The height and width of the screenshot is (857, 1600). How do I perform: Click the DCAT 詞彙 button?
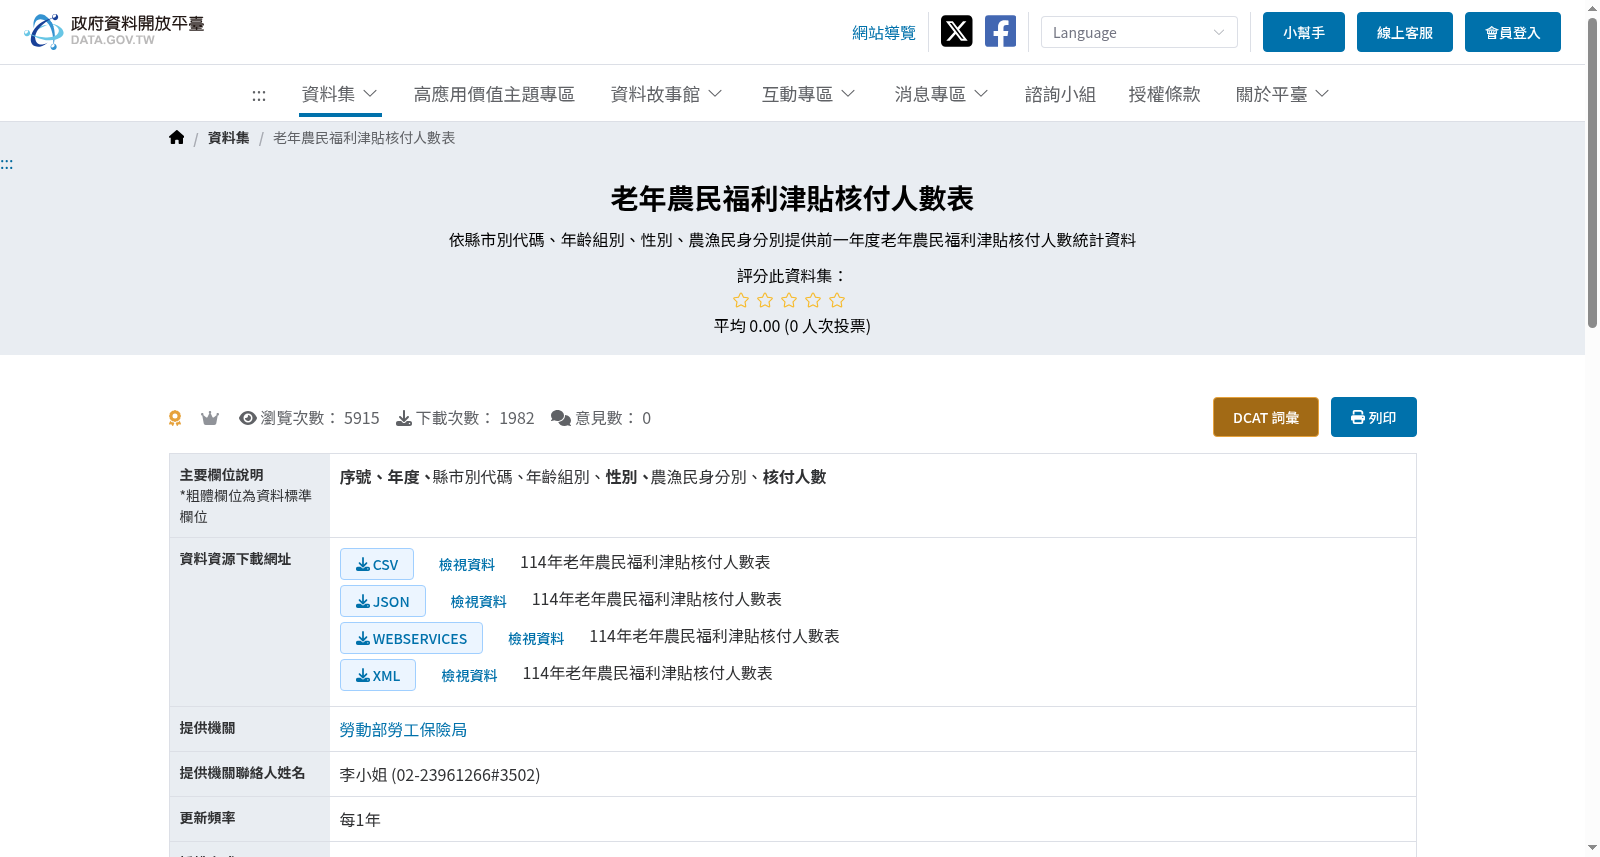pyautogui.click(x=1266, y=417)
